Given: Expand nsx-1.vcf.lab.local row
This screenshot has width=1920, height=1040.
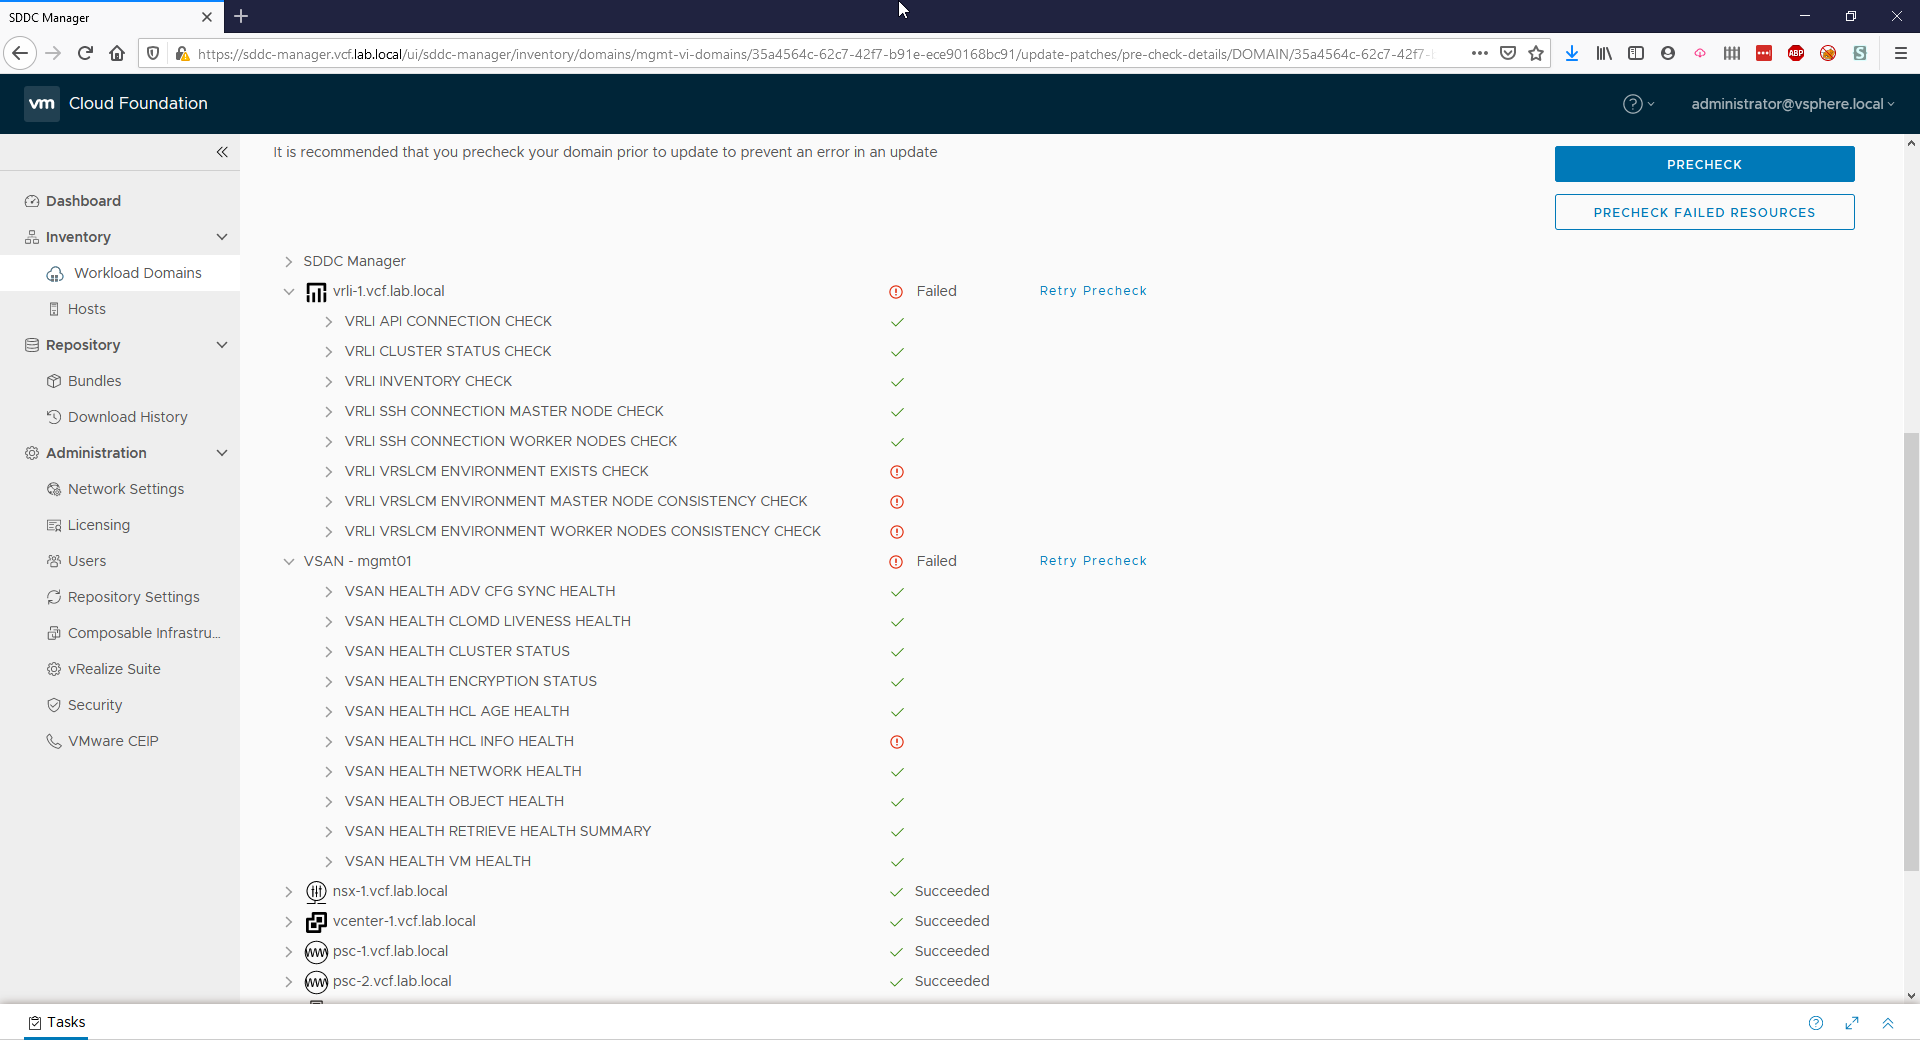Looking at the screenshot, I should point(288,891).
